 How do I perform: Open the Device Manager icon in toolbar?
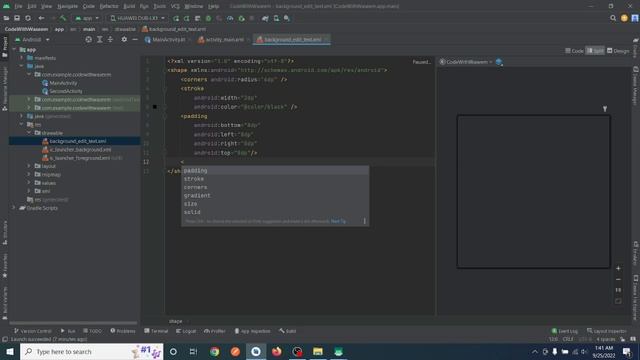tap(276, 18)
